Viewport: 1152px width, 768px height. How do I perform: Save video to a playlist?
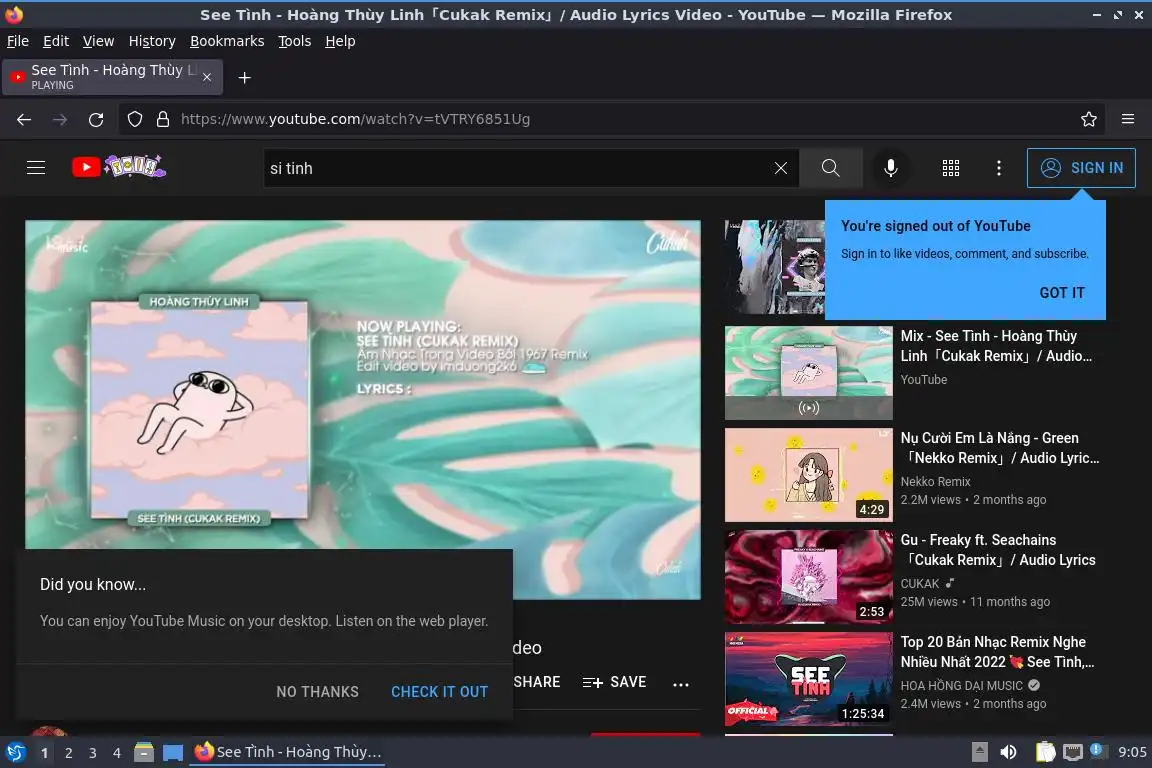614,682
